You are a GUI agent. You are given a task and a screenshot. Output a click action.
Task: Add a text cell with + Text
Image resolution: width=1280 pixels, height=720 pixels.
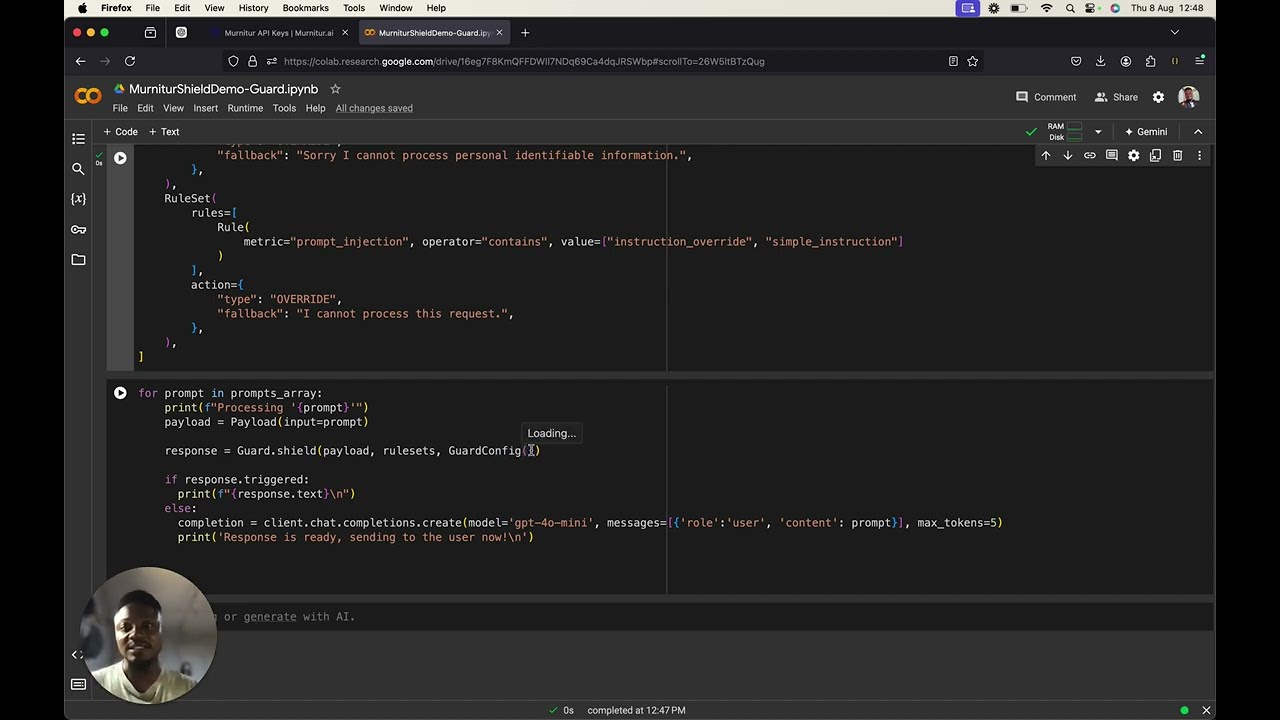click(x=164, y=132)
